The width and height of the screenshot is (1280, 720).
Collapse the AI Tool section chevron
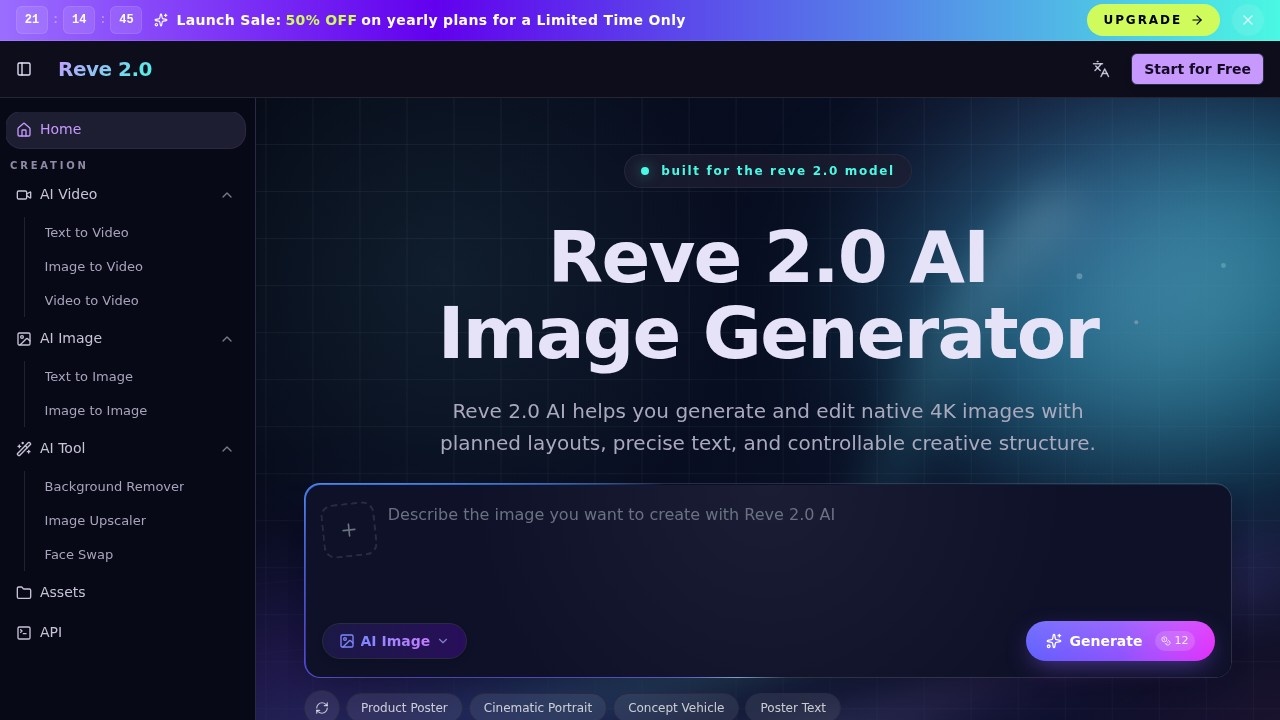point(227,449)
